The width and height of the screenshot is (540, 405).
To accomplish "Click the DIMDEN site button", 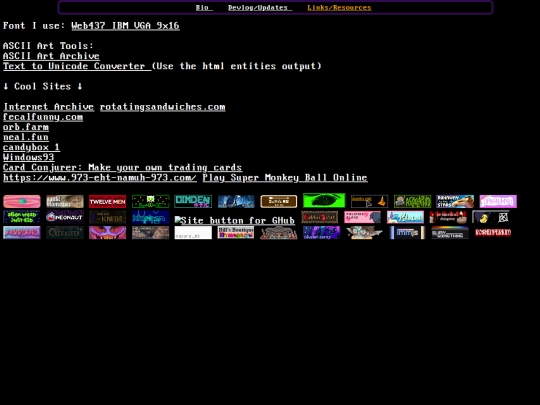I will coord(193,201).
